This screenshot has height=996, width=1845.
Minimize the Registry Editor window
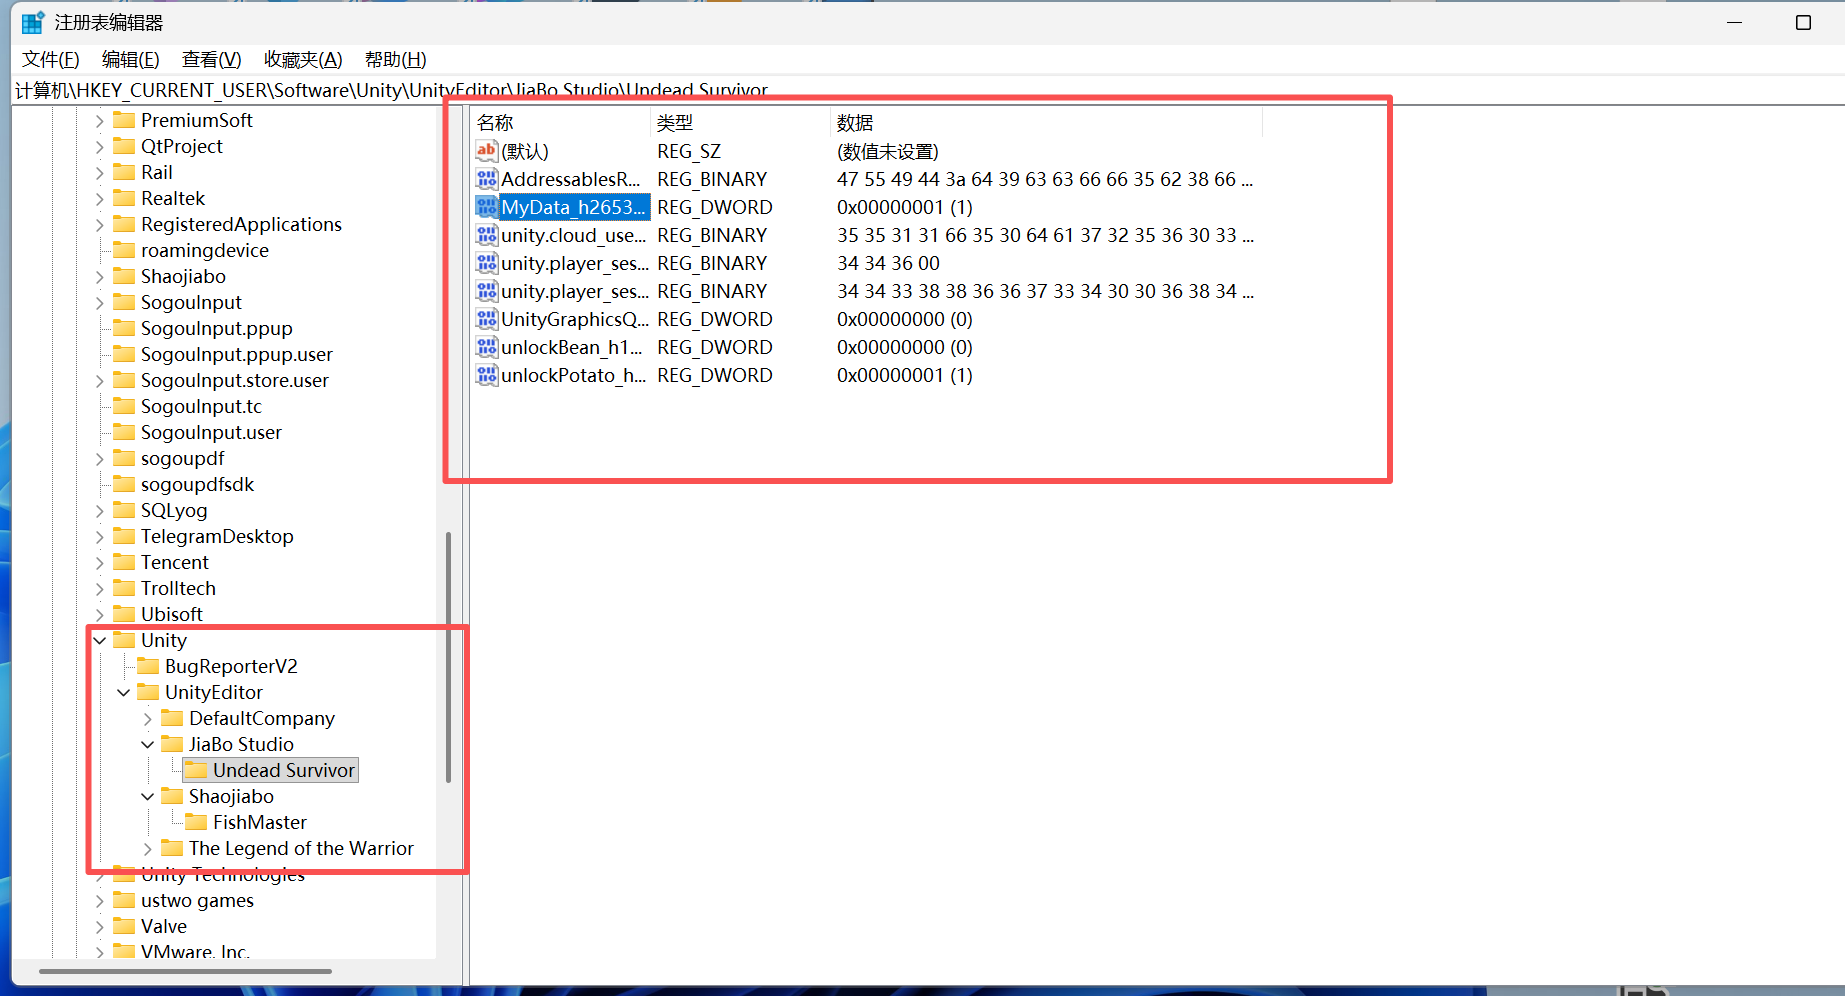tap(1734, 22)
